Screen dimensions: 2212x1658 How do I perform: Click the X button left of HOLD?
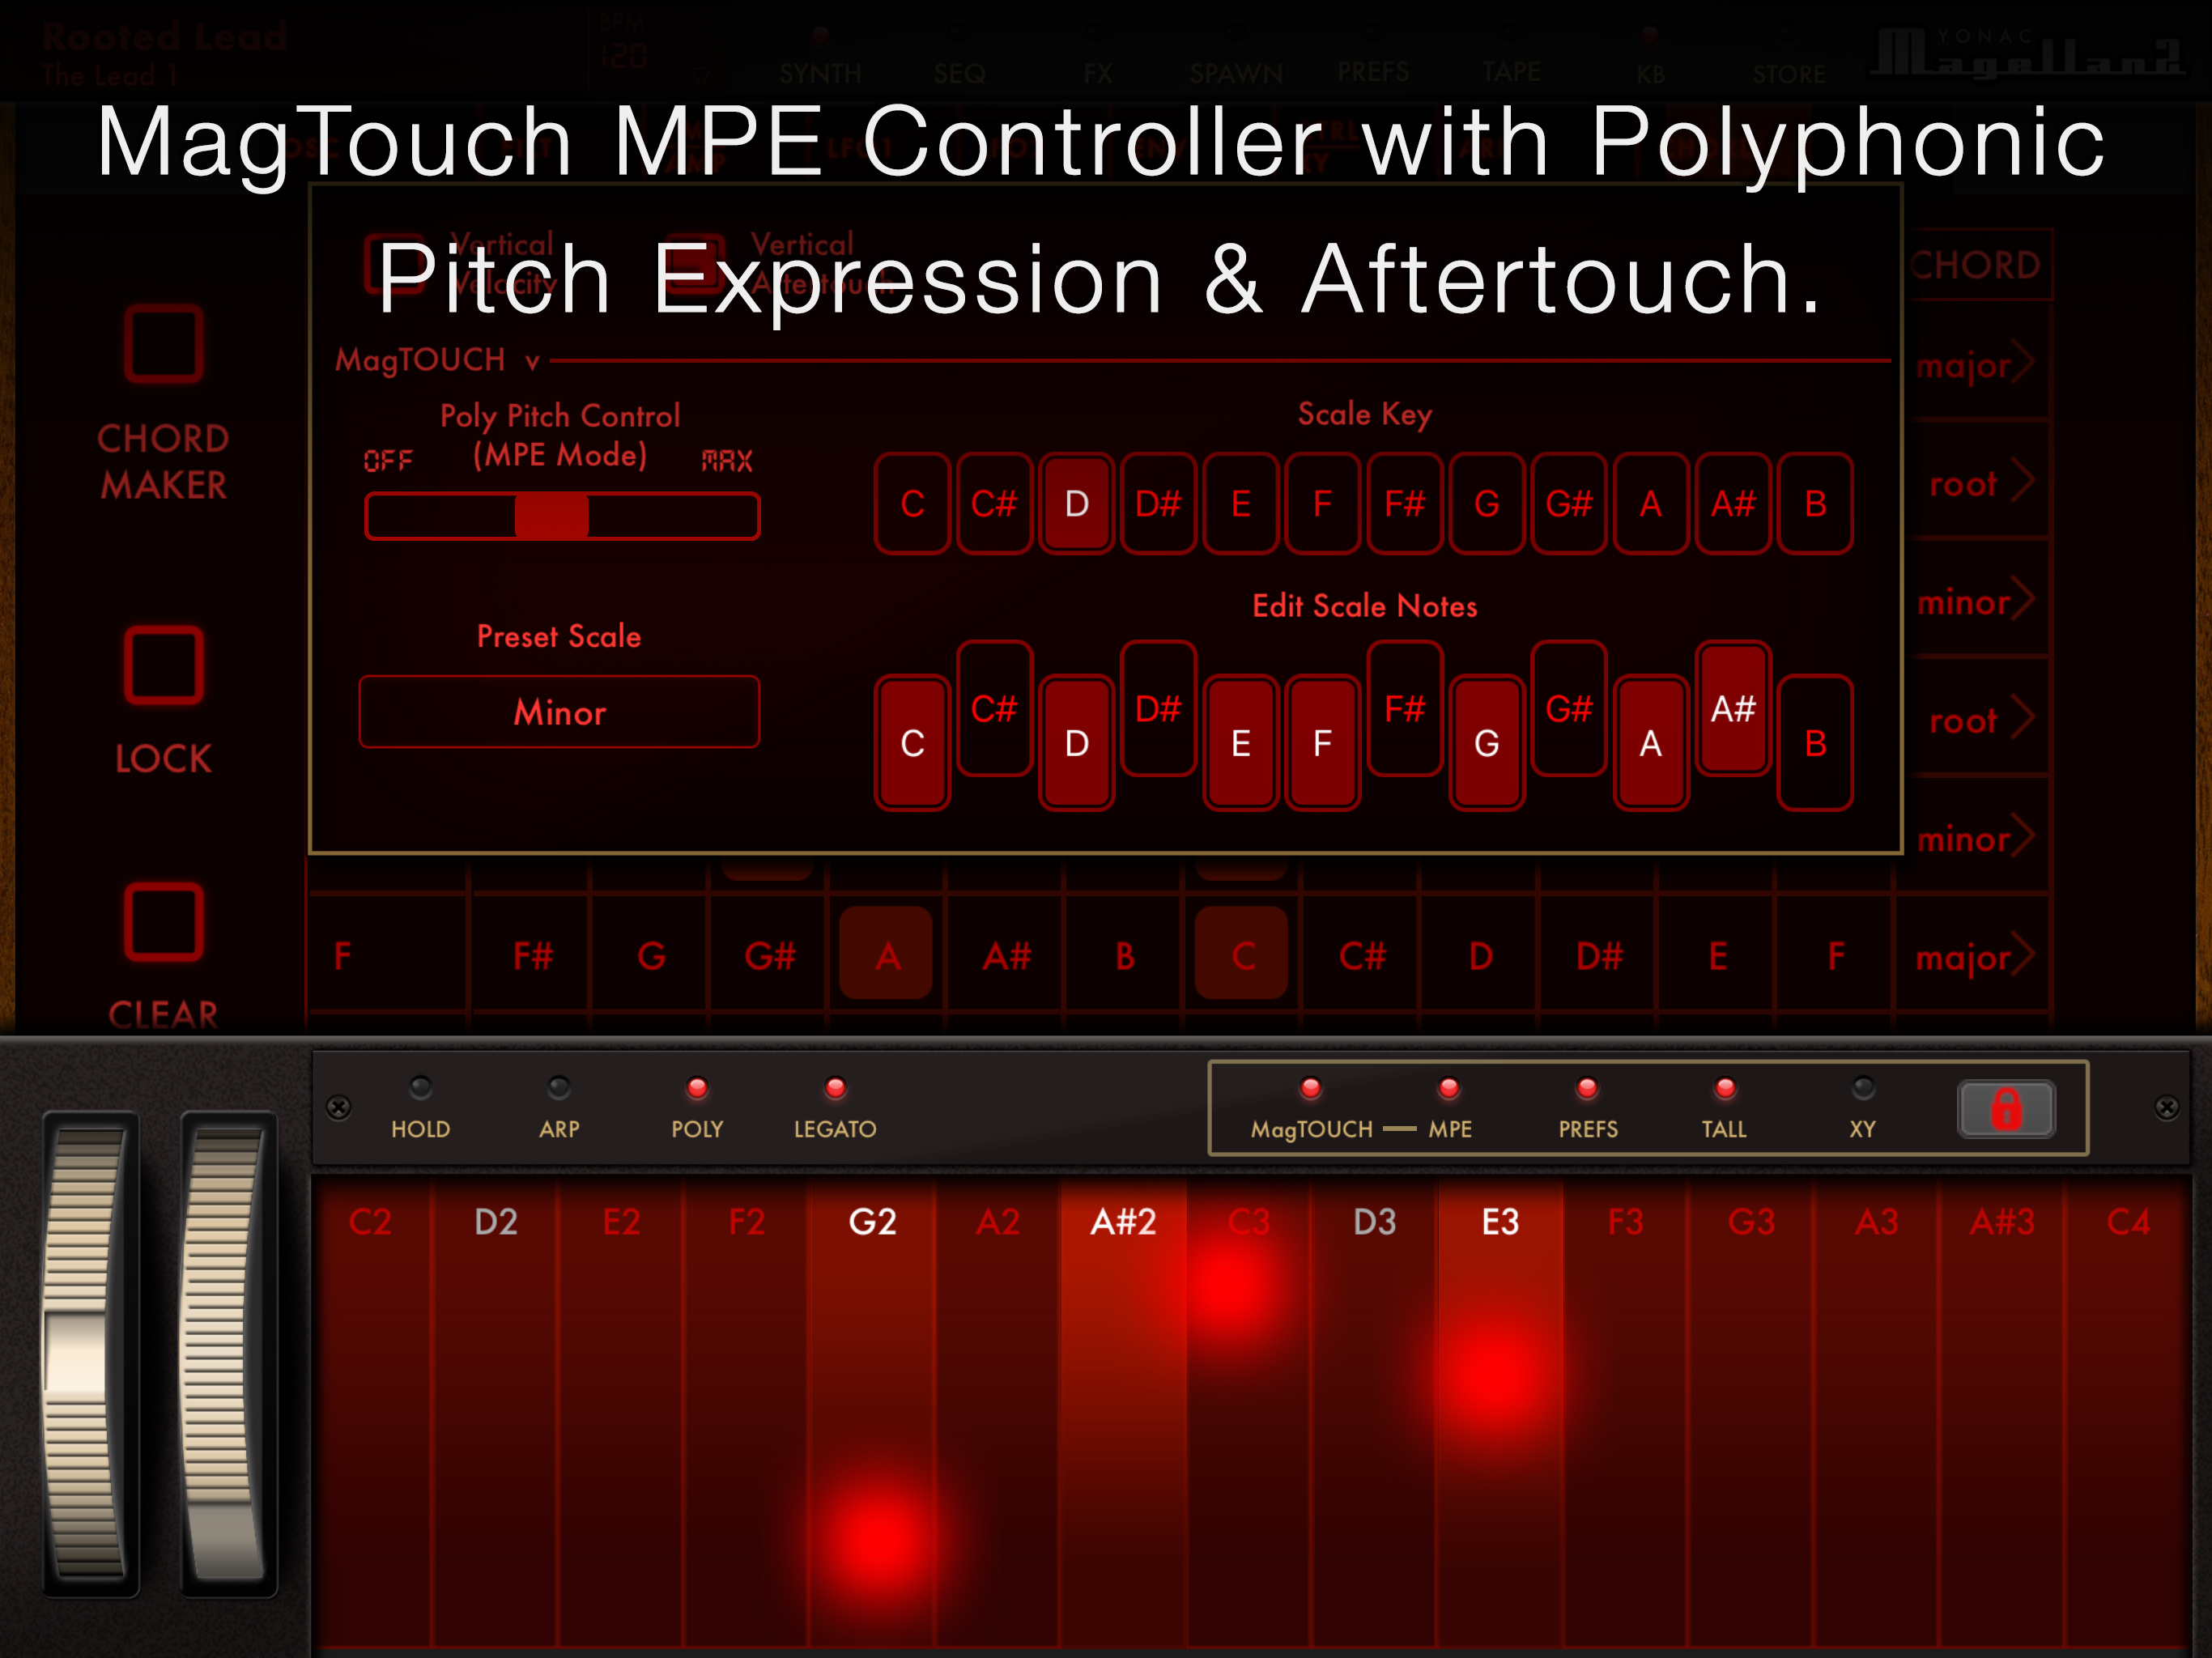click(x=338, y=1107)
